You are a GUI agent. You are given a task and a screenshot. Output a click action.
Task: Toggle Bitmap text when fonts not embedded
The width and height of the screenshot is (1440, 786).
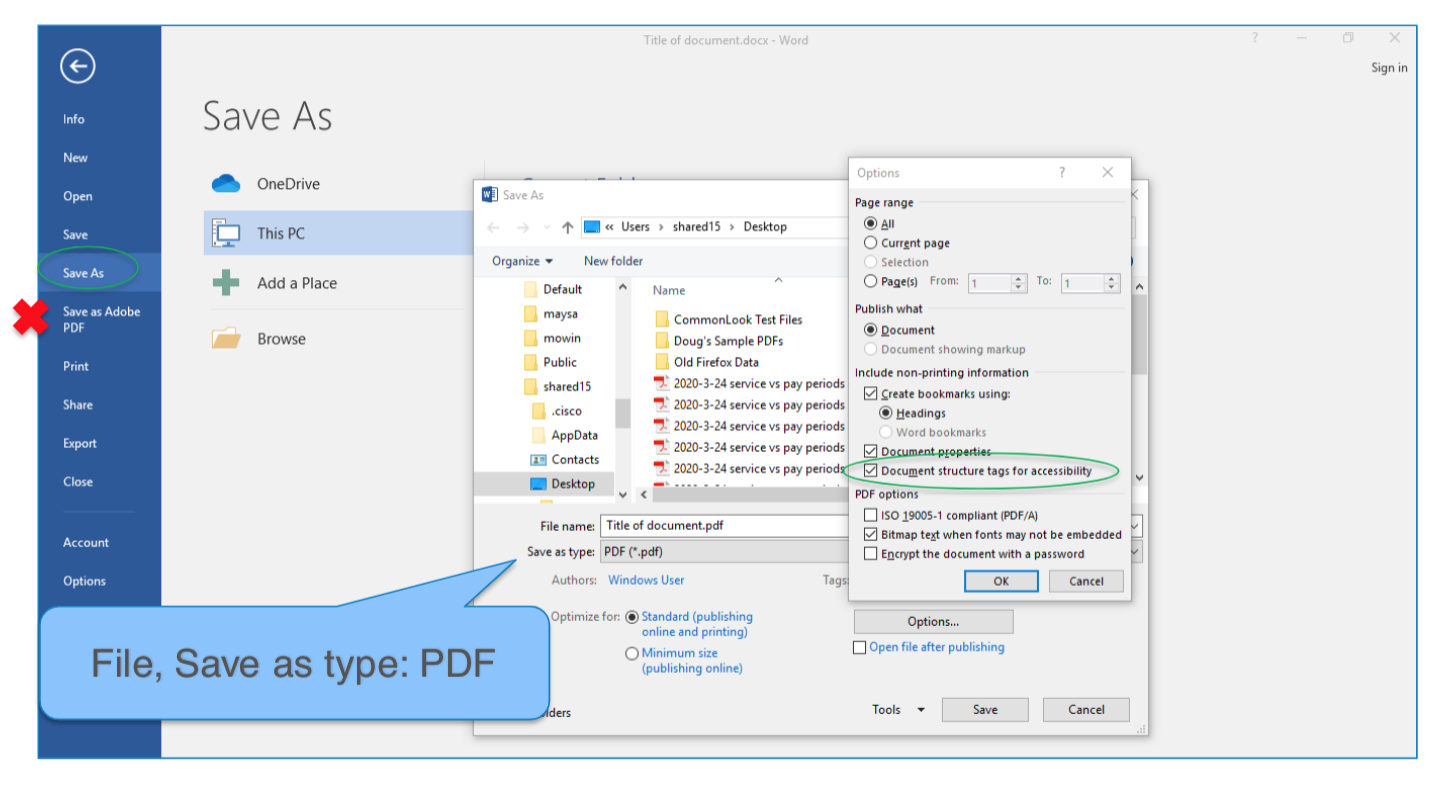pos(871,535)
